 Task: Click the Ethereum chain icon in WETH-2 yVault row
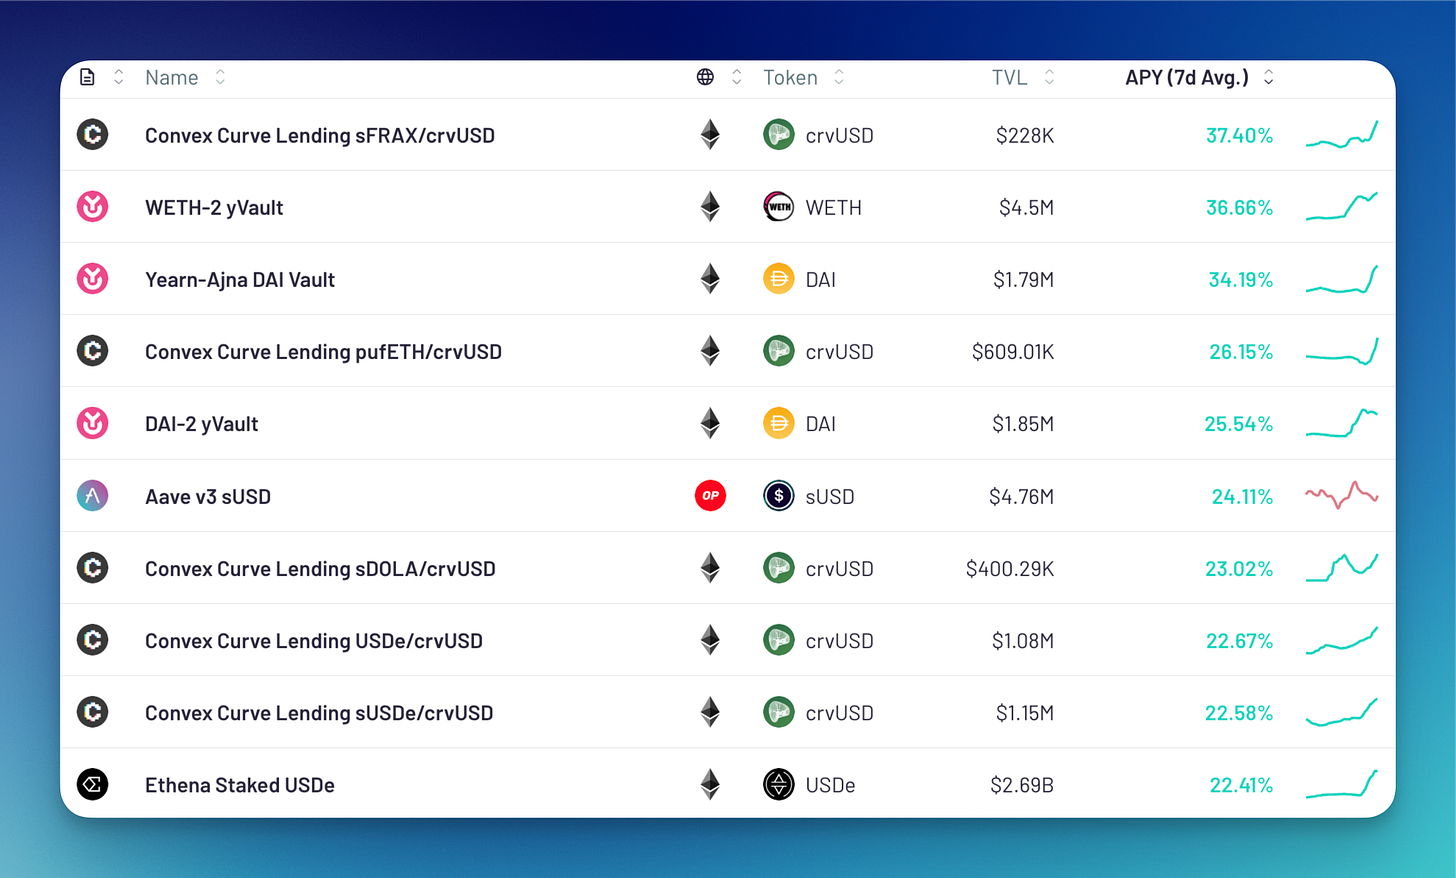pyautogui.click(x=710, y=207)
